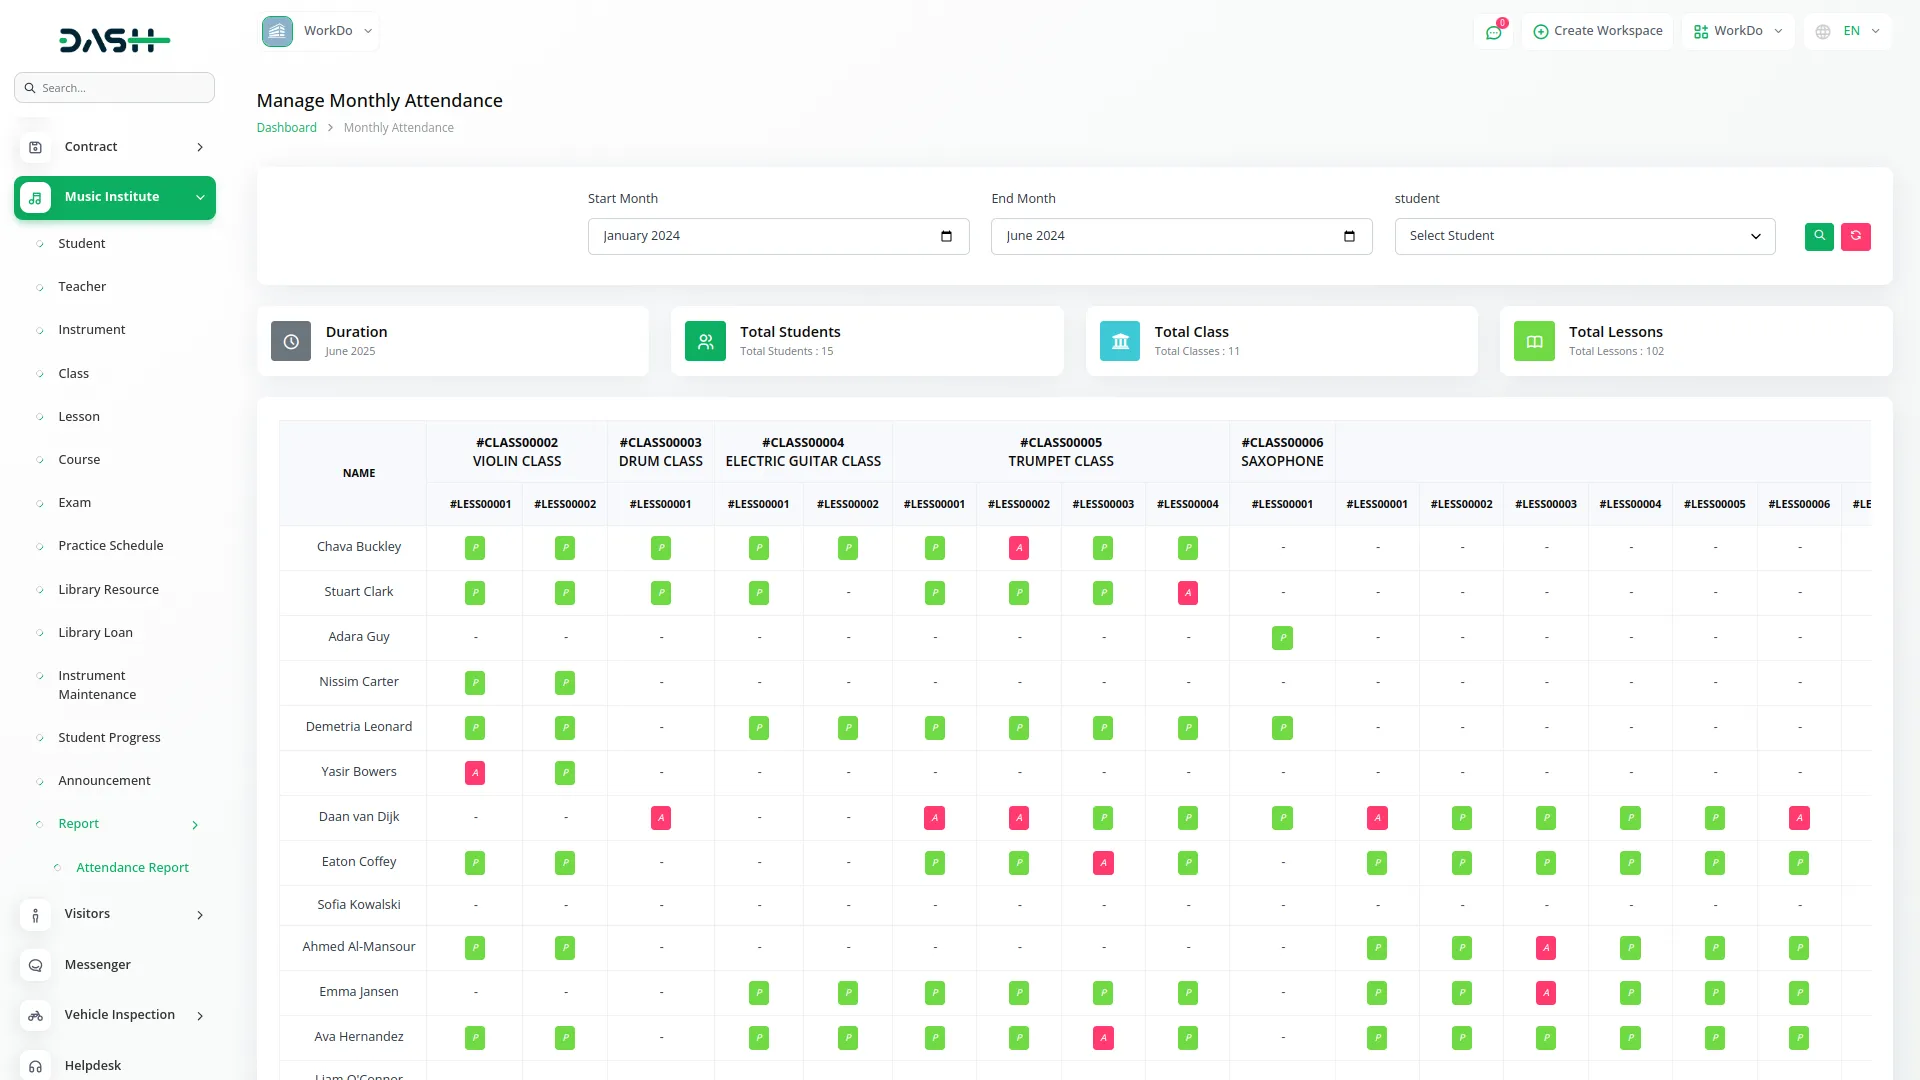Click the red reset filter button
This screenshot has width=1920, height=1080.
(1855, 237)
